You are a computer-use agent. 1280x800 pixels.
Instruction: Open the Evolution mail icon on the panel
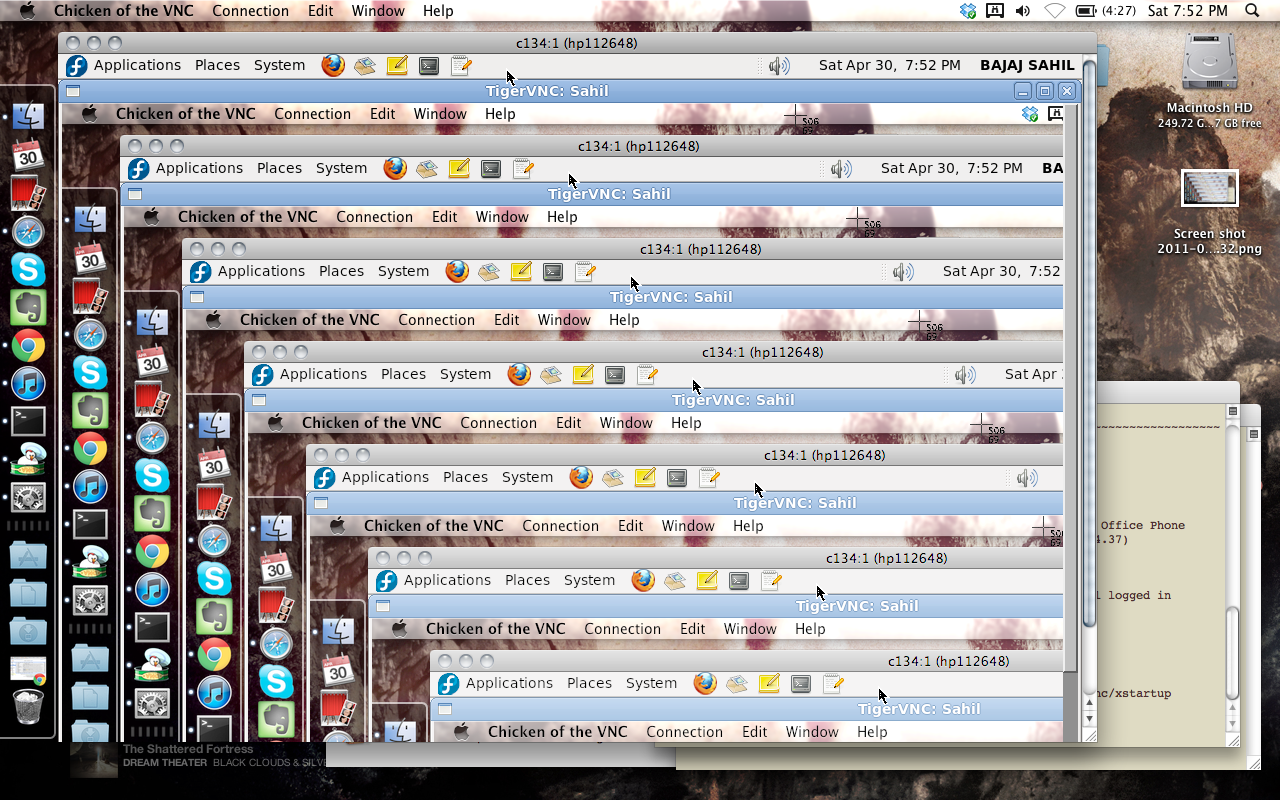364,65
